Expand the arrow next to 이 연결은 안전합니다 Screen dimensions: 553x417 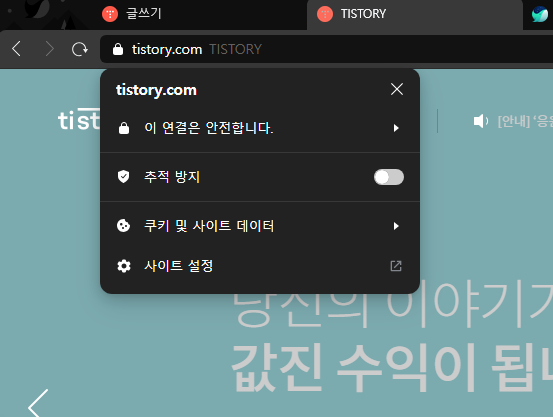click(x=396, y=128)
